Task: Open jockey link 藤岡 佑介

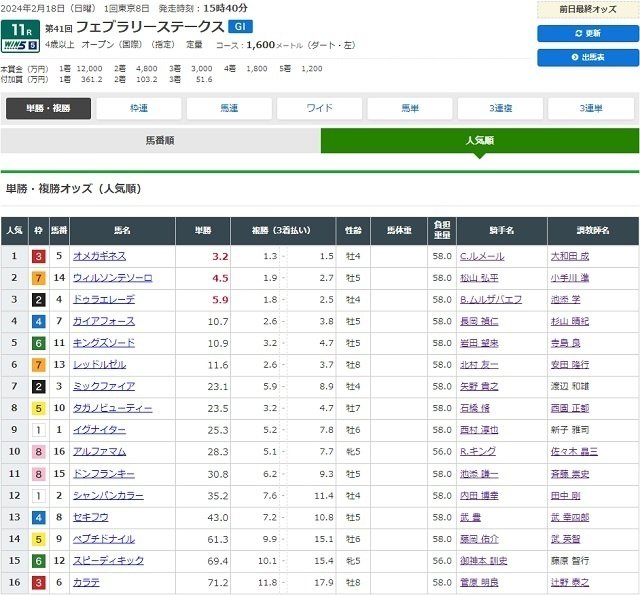Action: 479,539
